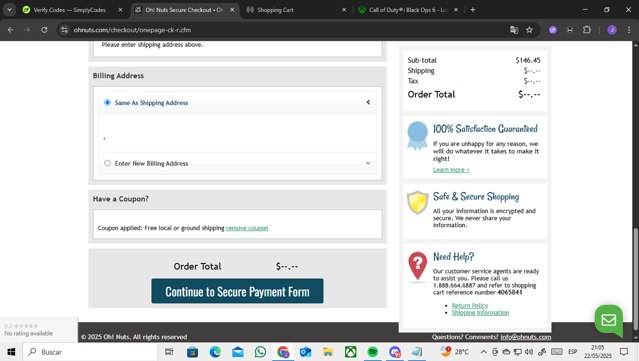Click the taskbar Buscar search box
The height and width of the screenshot is (361, 639).
[90, 352]
